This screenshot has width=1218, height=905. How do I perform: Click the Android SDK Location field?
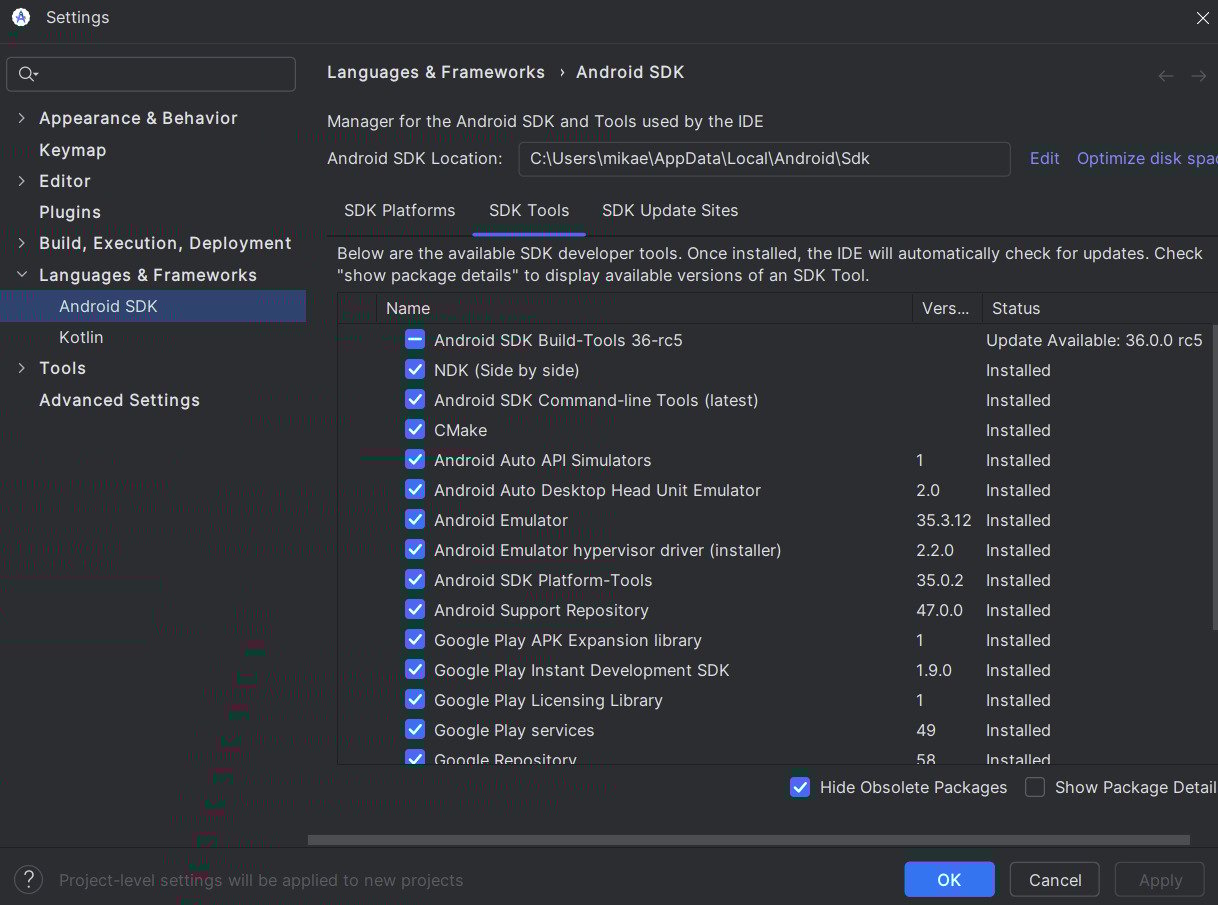764,158
